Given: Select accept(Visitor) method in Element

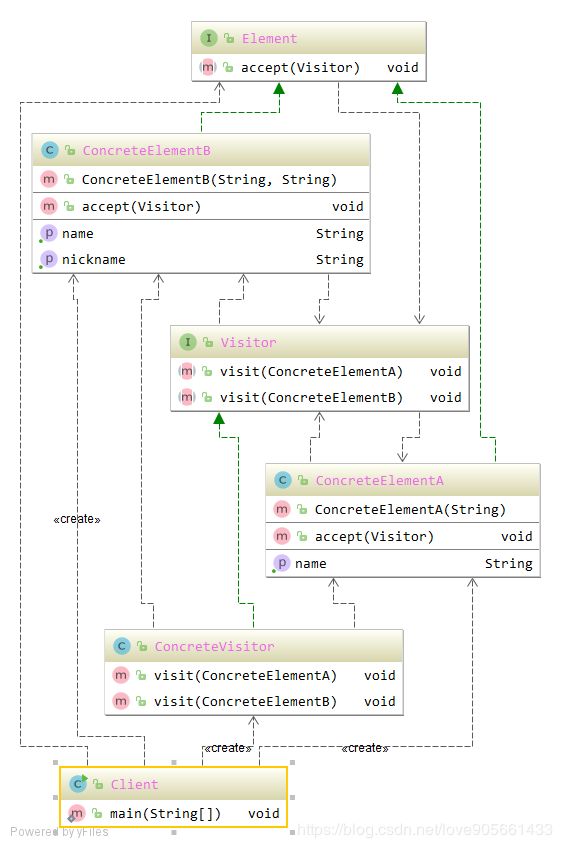Looking at the screenshot, I should coord(309,68).
